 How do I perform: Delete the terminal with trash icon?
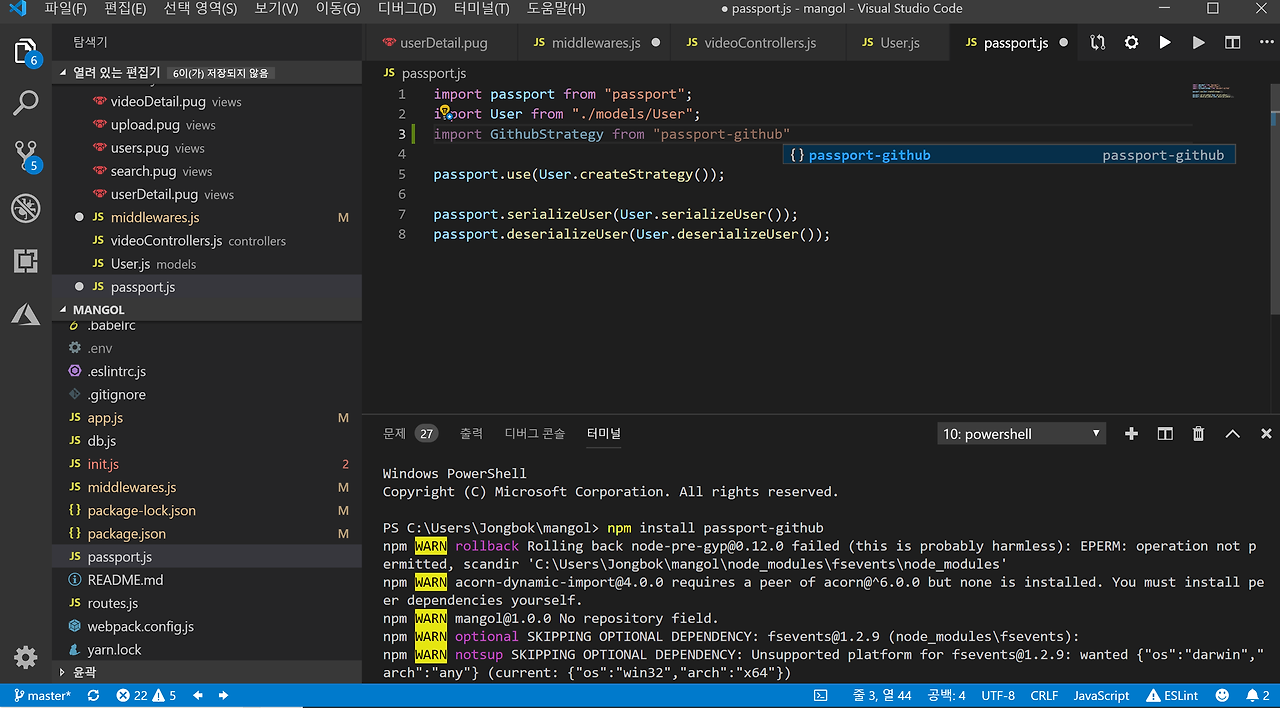pyautogui.click(x=1198, y=434)
